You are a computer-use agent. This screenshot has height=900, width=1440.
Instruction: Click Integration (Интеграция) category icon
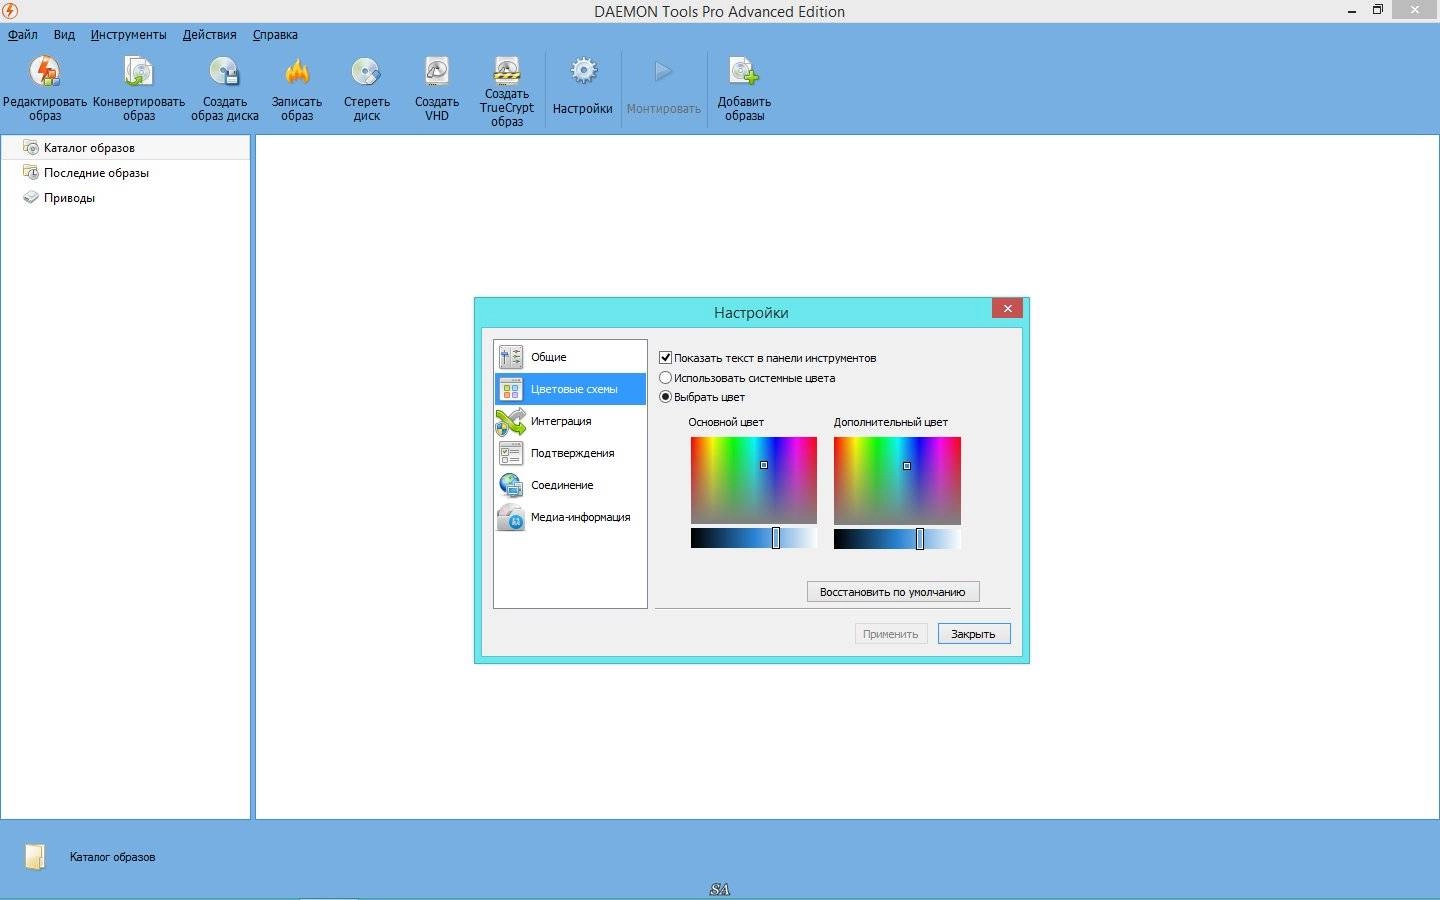click(x=511, y=421)
